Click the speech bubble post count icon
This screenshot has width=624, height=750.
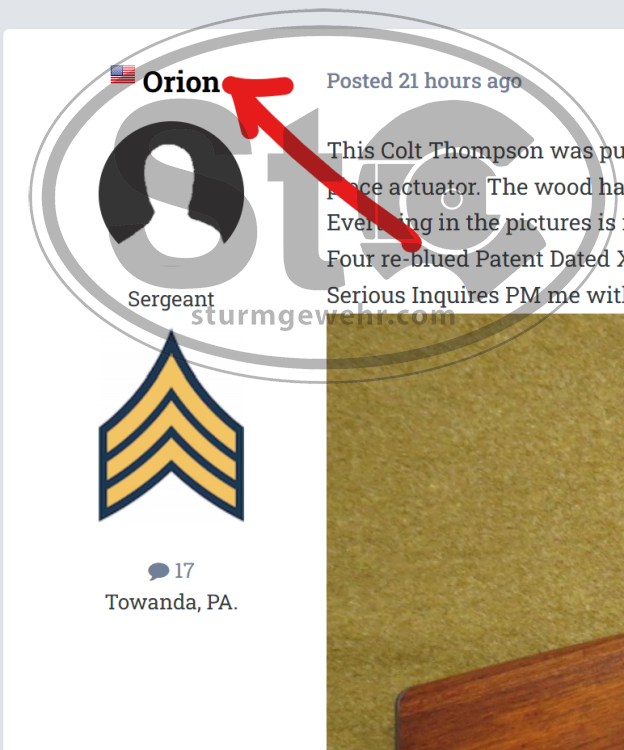pyautogui.click(x=158, y=571)
